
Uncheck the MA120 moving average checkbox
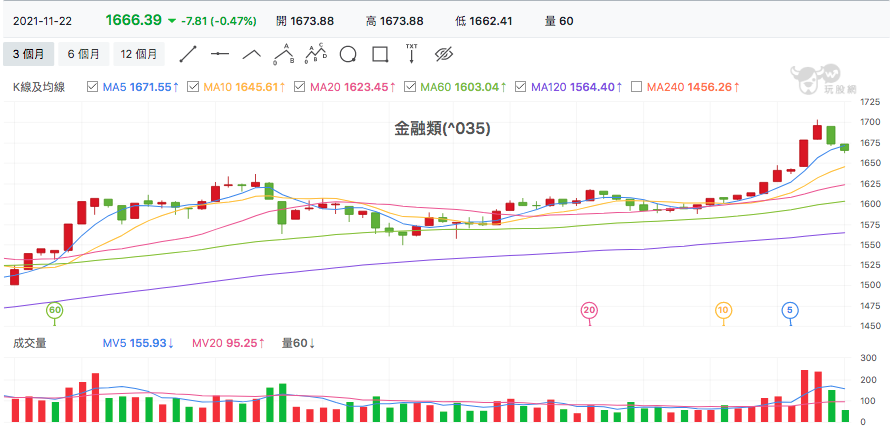point(520,87)
